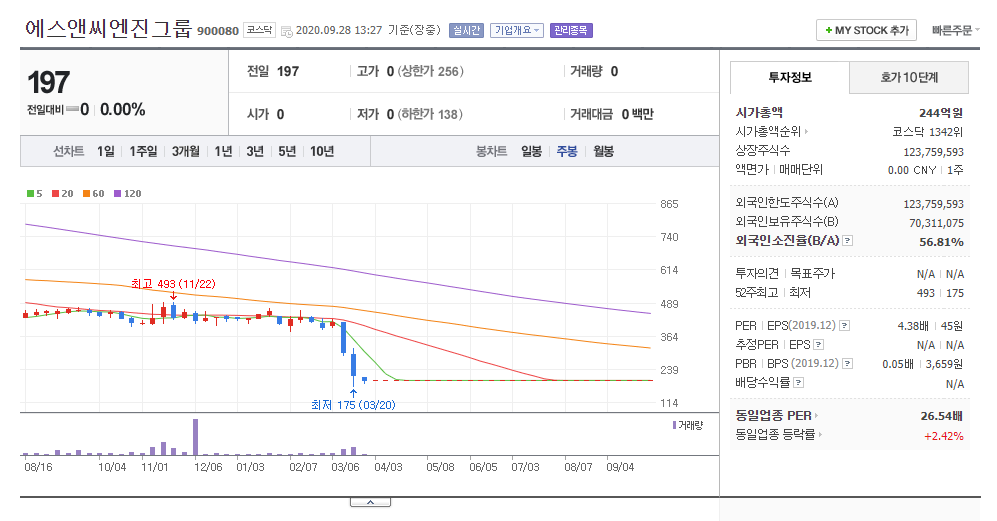Click the calendar clock icon beside the date

point(286,31)
